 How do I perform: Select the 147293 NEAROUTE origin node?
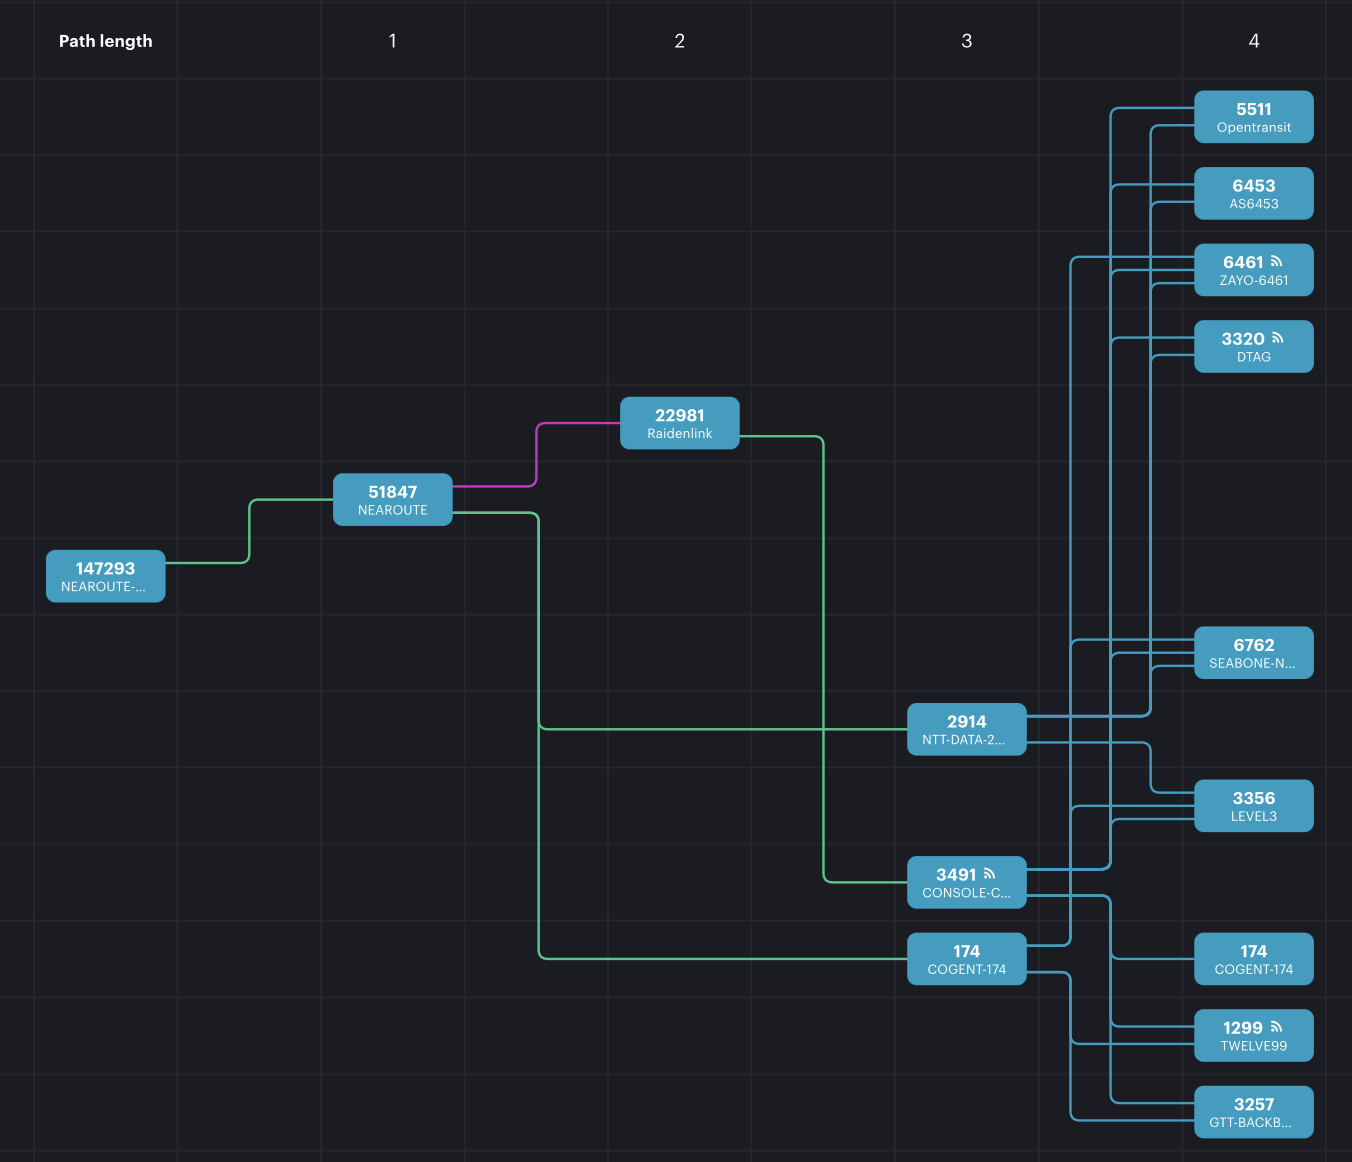click(x=105, y=576)
